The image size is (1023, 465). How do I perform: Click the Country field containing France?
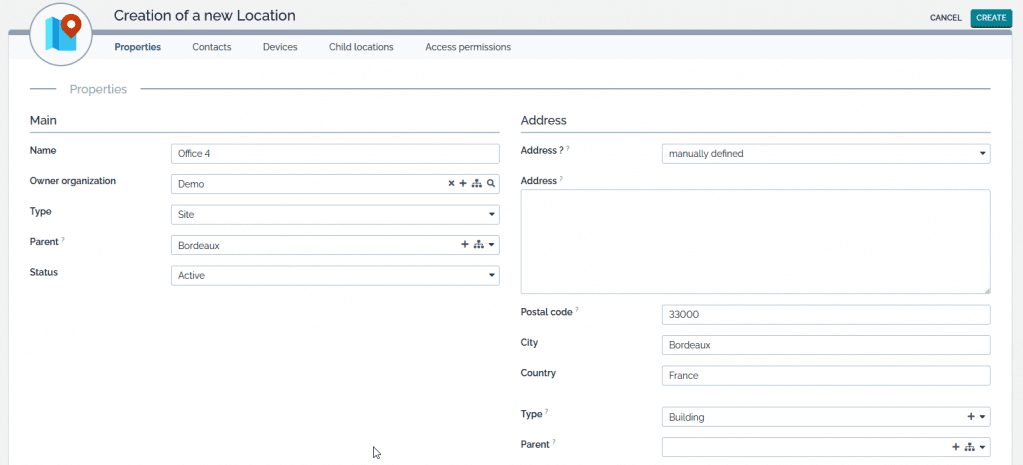click(826, 376)
